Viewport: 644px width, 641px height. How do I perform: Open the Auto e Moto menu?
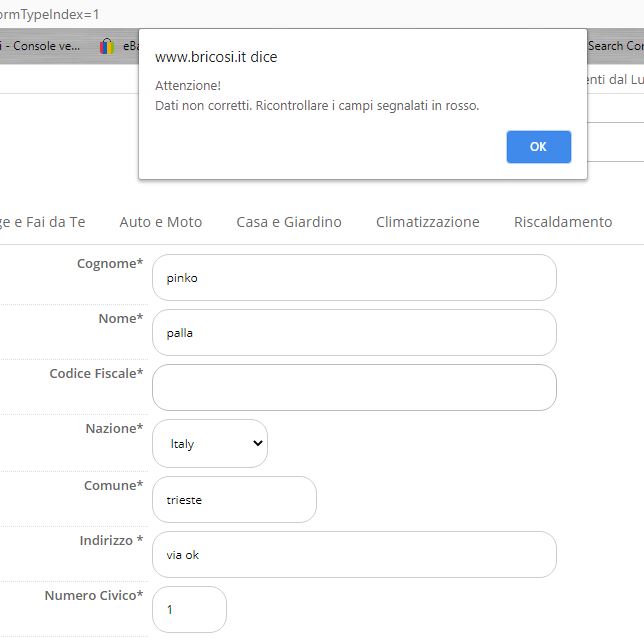pyautogui.click(x=160, y=222)
